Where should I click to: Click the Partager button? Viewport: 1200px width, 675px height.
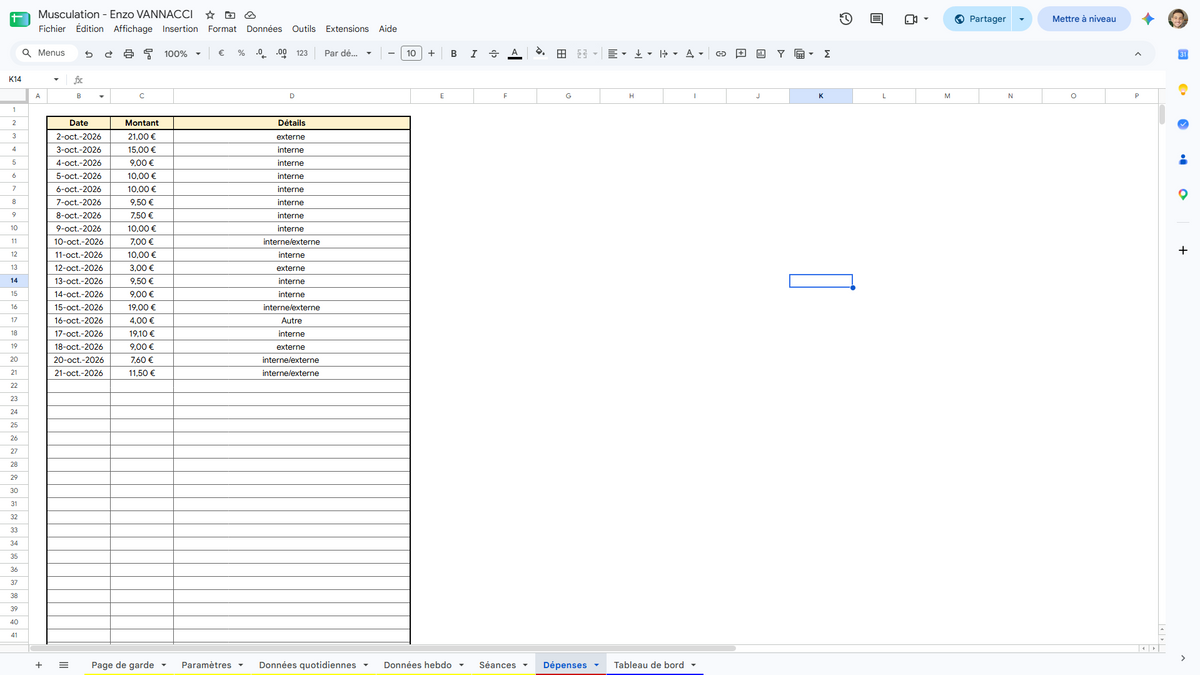point(978,19)
